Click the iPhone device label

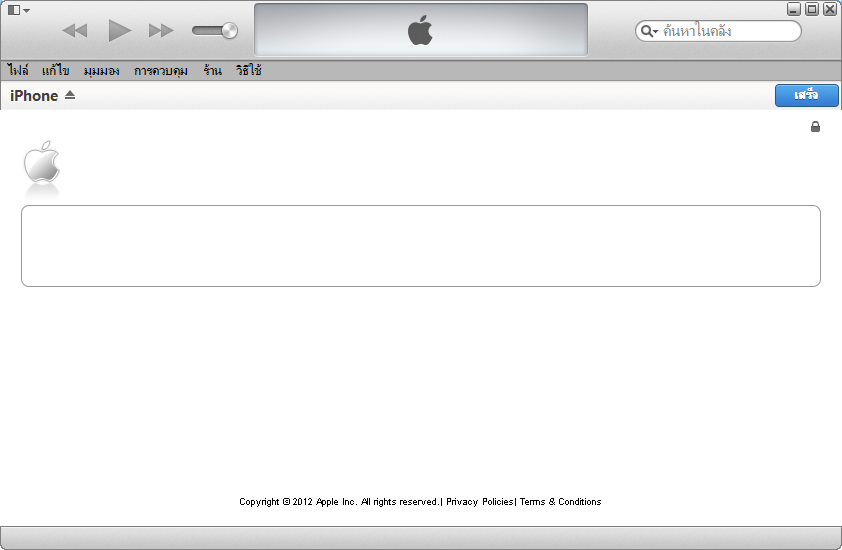34,96
